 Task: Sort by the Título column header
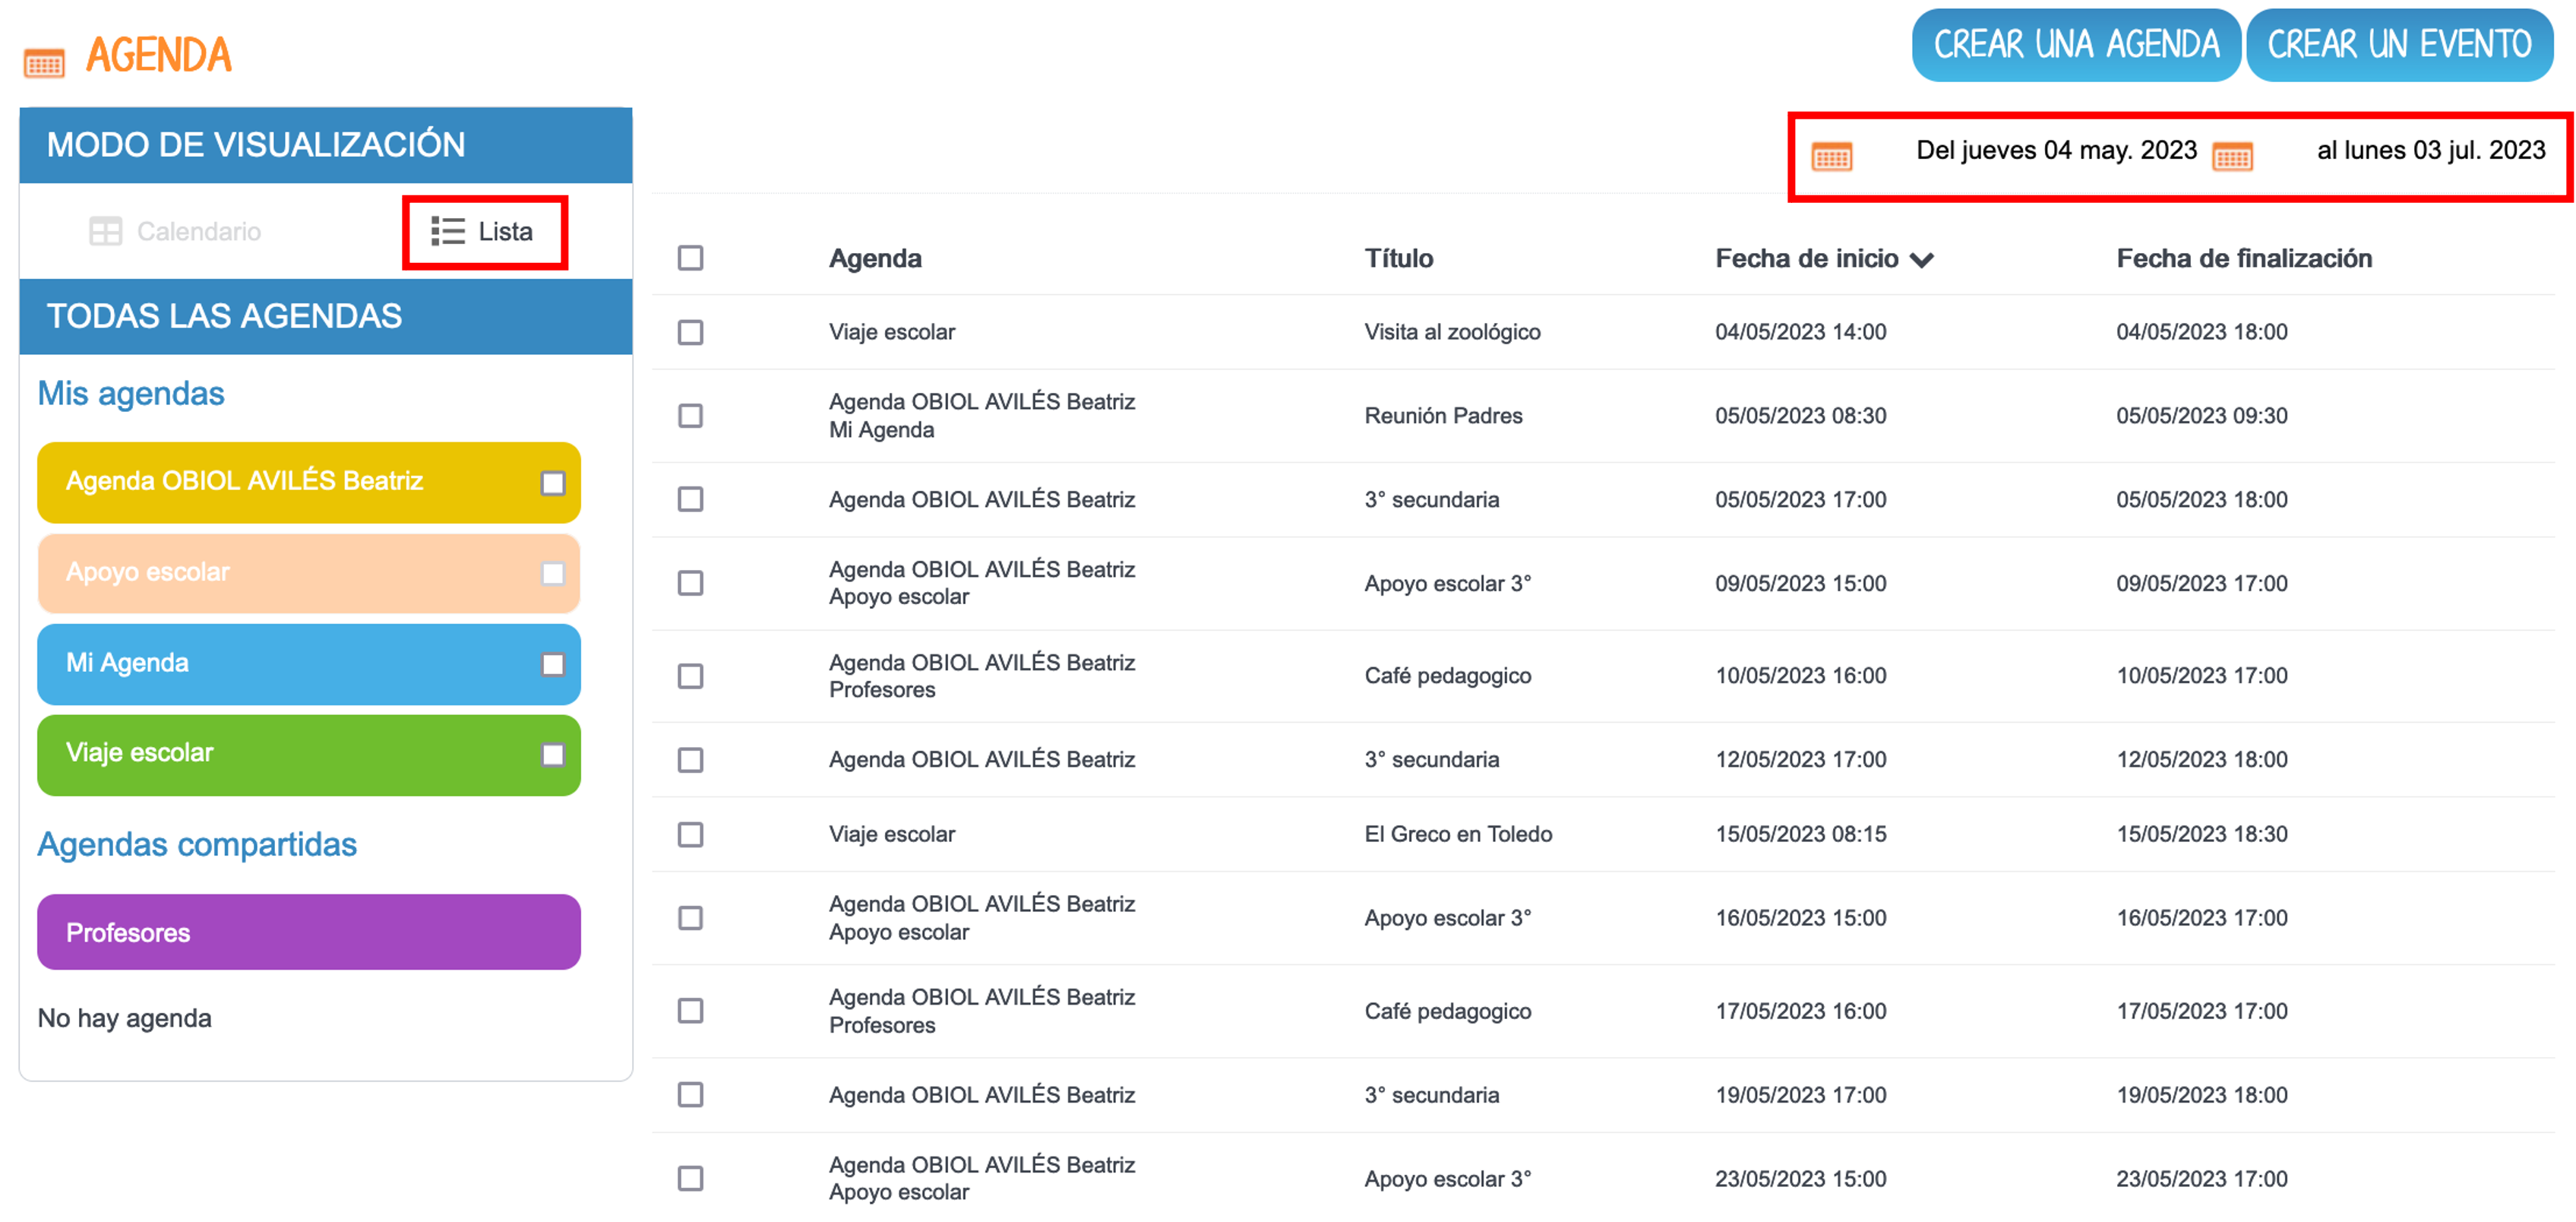click(1398, 259)
